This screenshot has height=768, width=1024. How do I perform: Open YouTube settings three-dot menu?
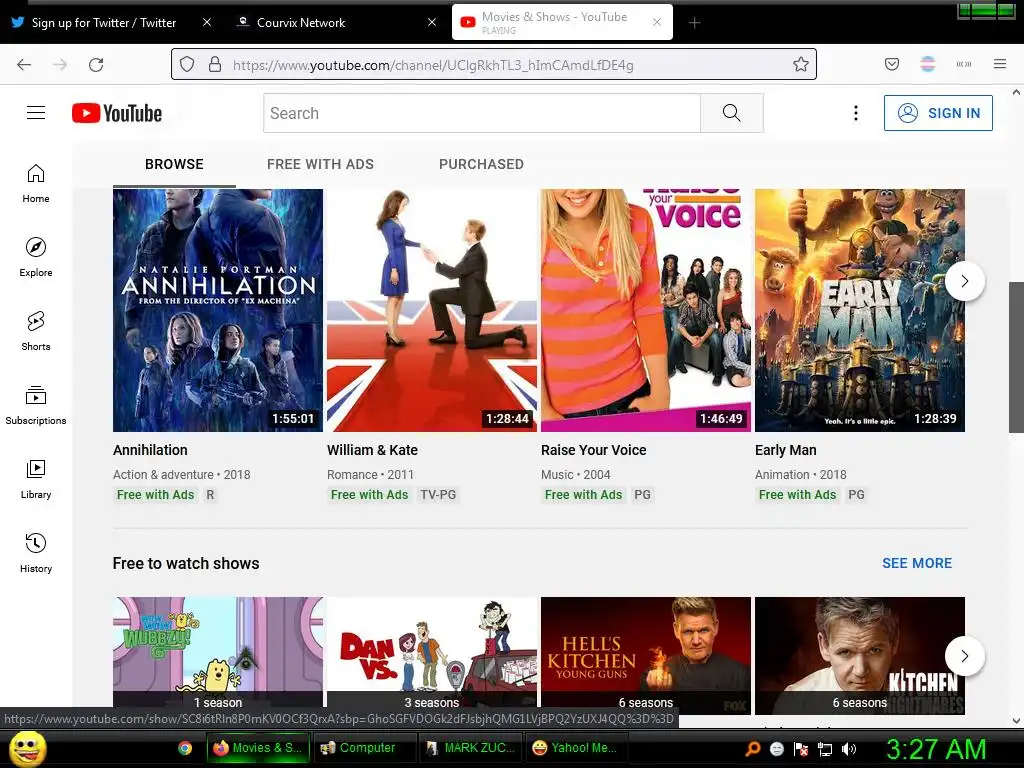tap(856, 113)
